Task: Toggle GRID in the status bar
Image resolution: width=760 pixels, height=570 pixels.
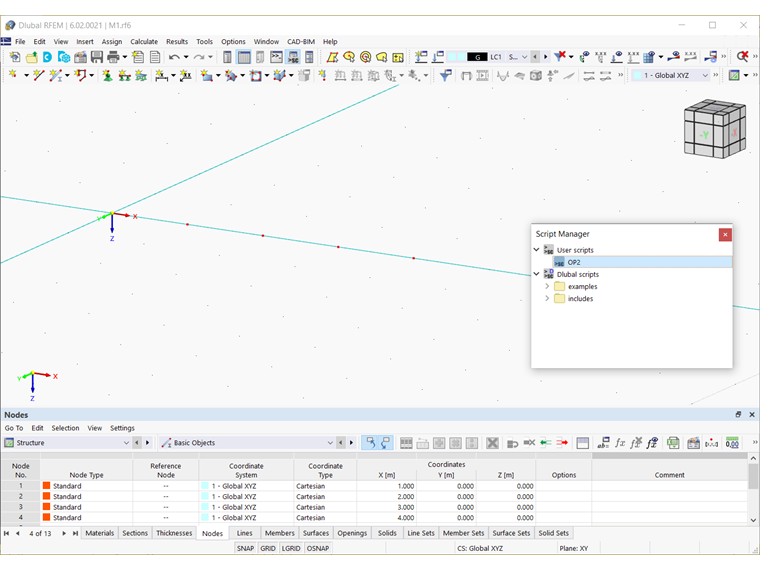Action: pyautogui.click(x=268, y=548)
